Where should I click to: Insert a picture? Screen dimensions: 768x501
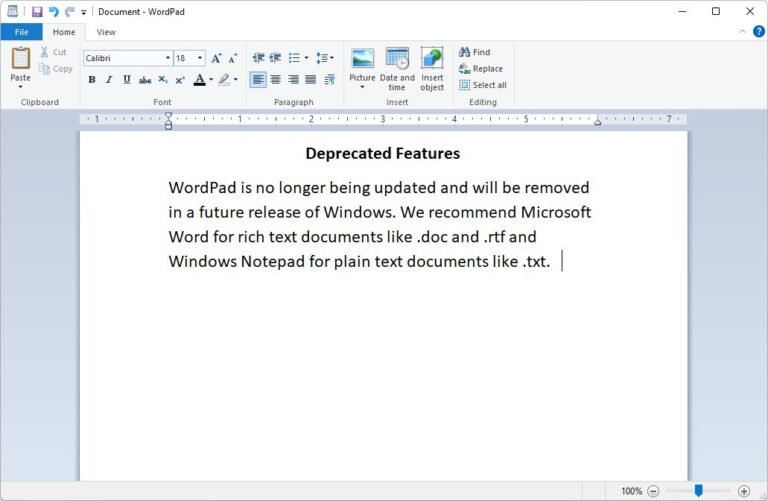click(x=362, y=60)
